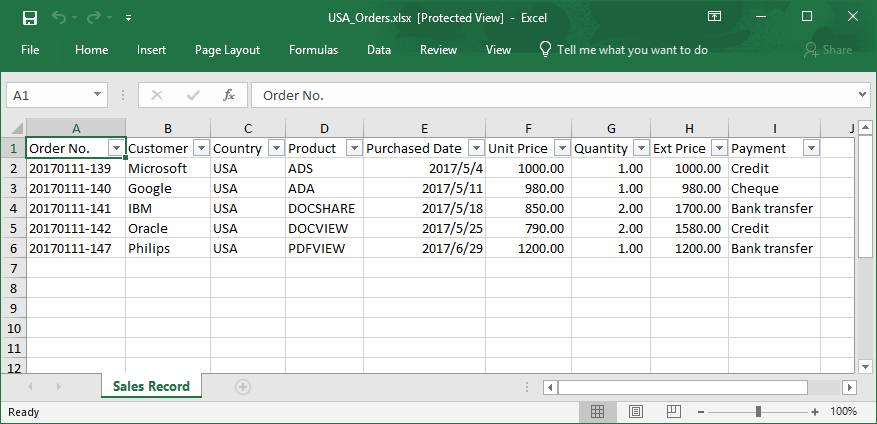Viewport: 877px width, 424px height.
Task: Switch to the Data tab
Action: pyautogui.click(x=379, y=50)
